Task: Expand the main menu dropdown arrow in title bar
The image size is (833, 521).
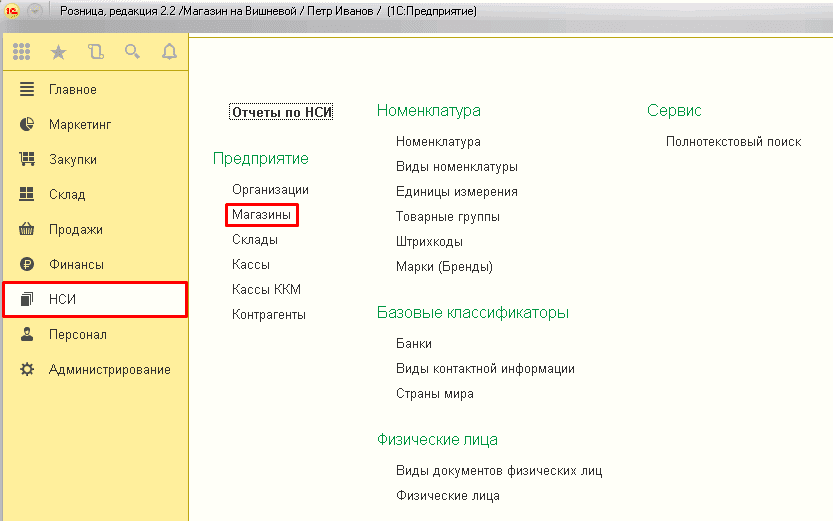Action: 36,10
